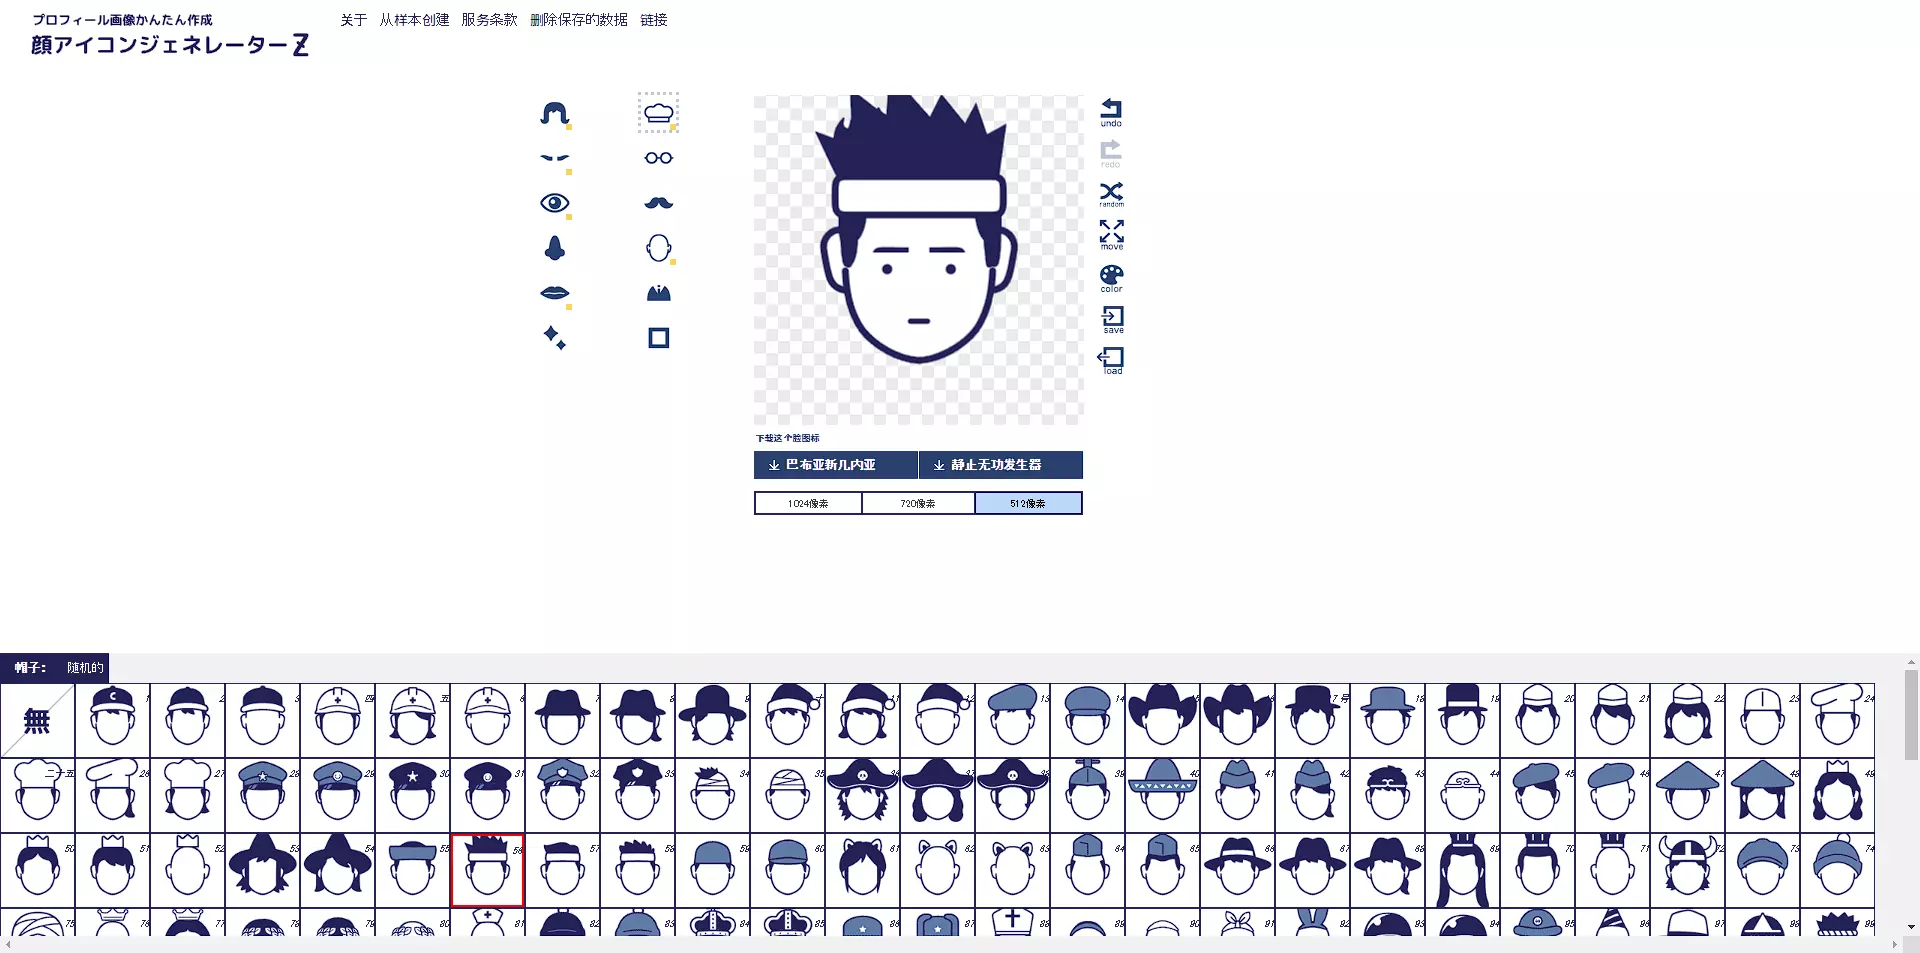Open the glasses part category

click(658, 158)
